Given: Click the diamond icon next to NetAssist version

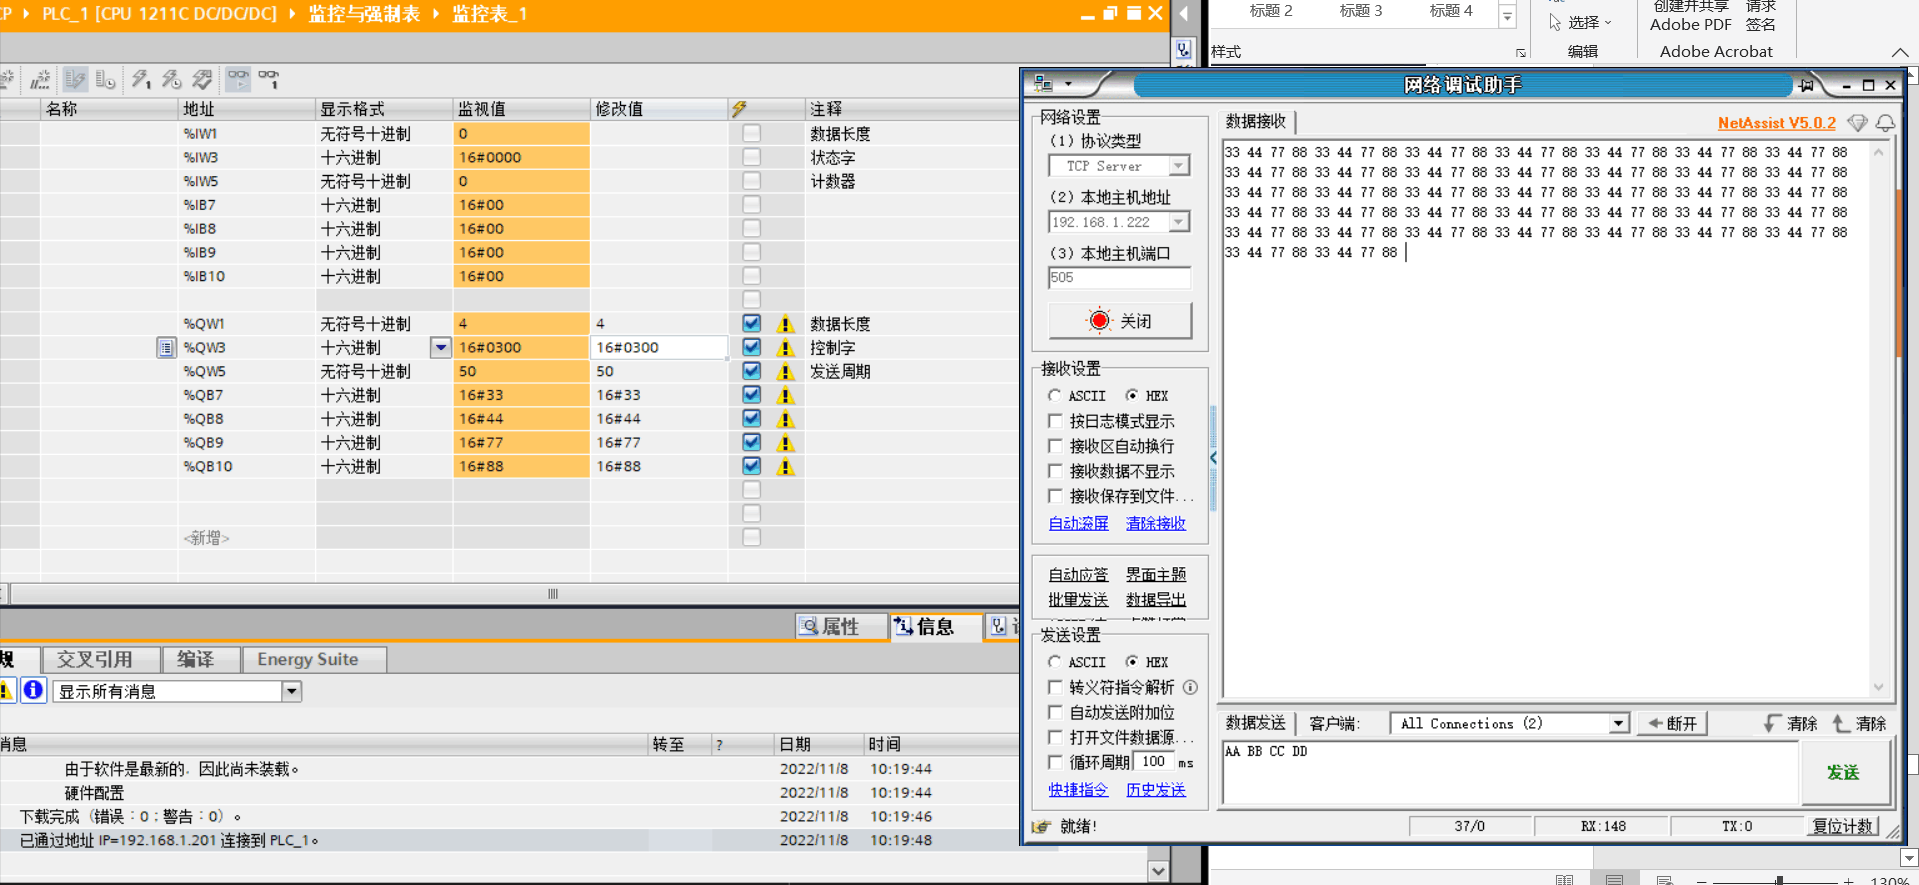Looking at the screenshot, I should [x=1857, y=123].
